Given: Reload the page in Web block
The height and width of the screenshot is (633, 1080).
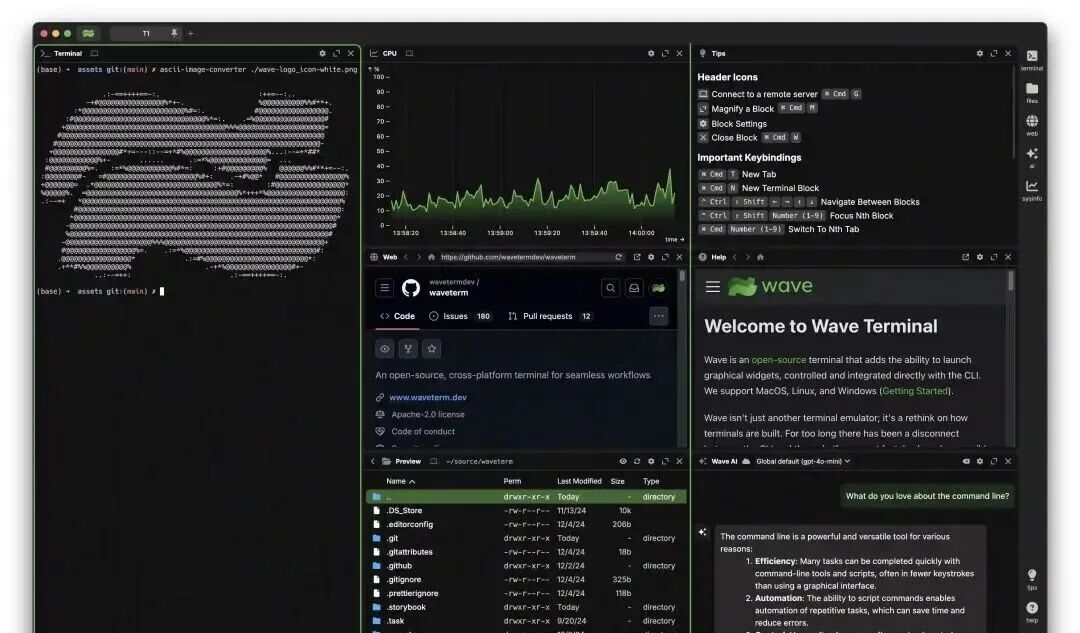Looking at the screenshot, I should pos(619,257).
